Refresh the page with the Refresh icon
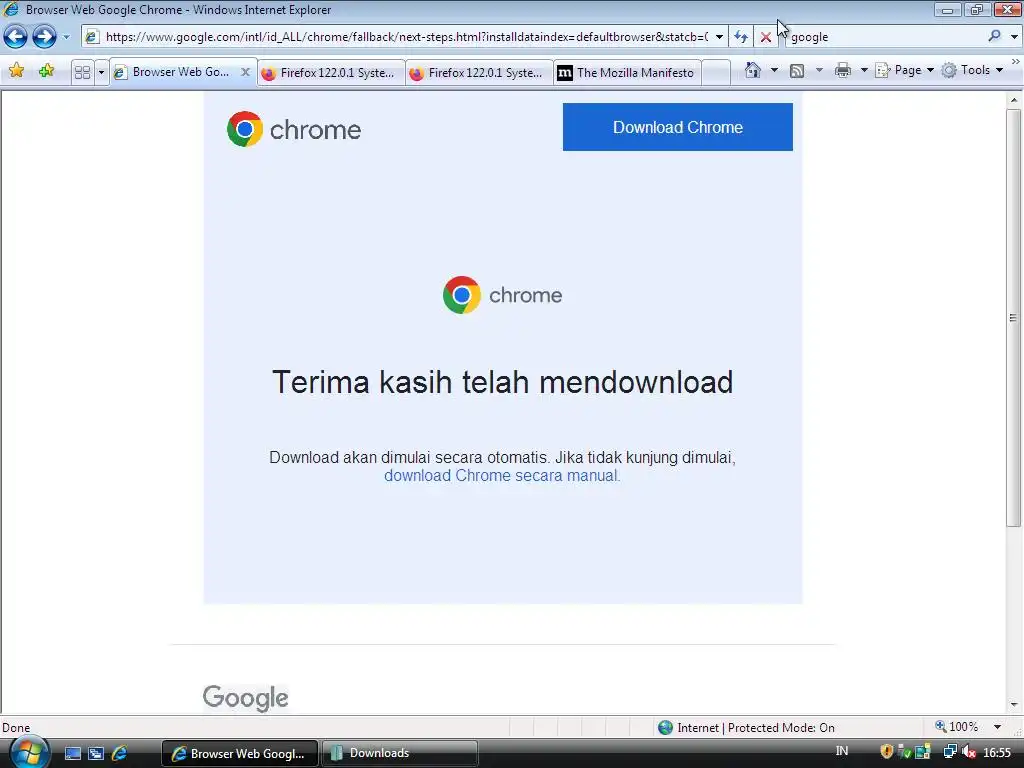Screen dimensions: 1024x768 tap(741, 37)
